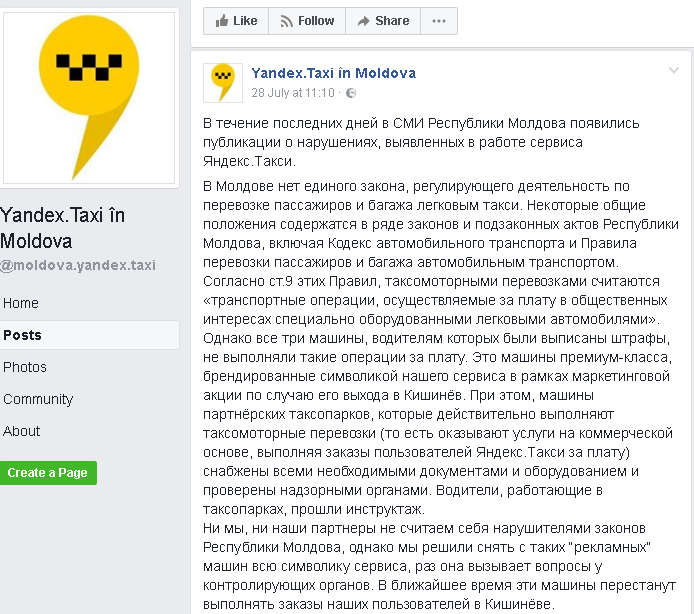Go to the Home section
This screenshot has width=694, height=614.
[21, 303]
